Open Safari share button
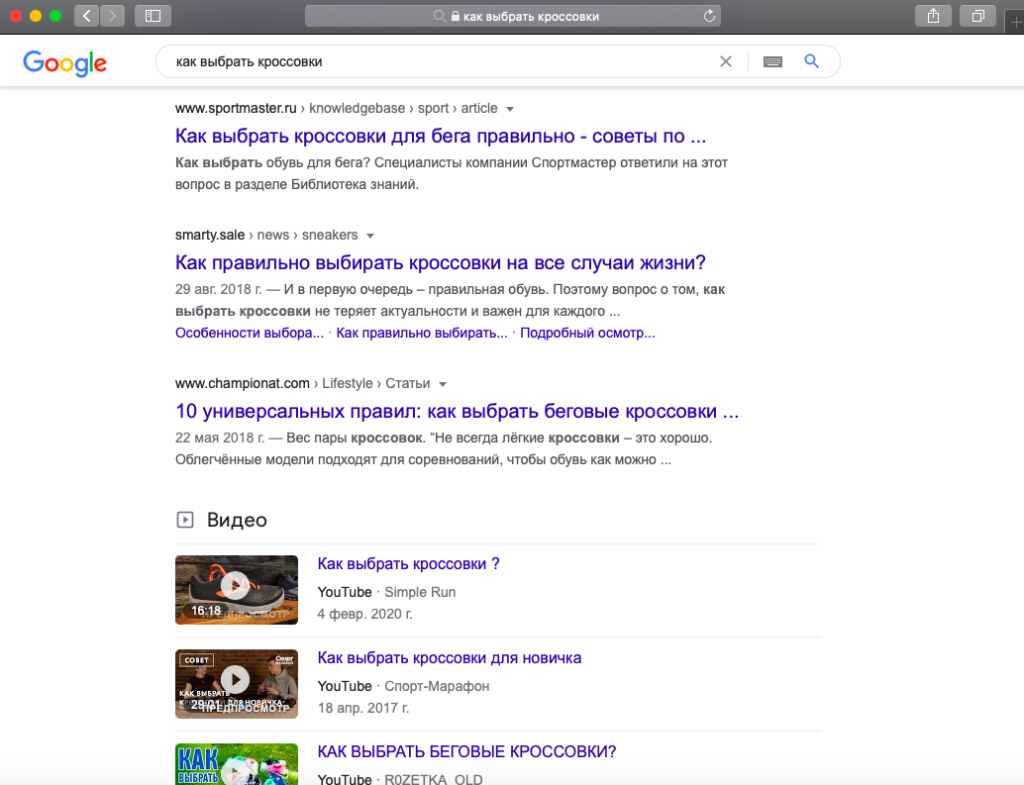The width and height of the screenshot is (1024, 785). pyautogui.click(x=933, y=16)
